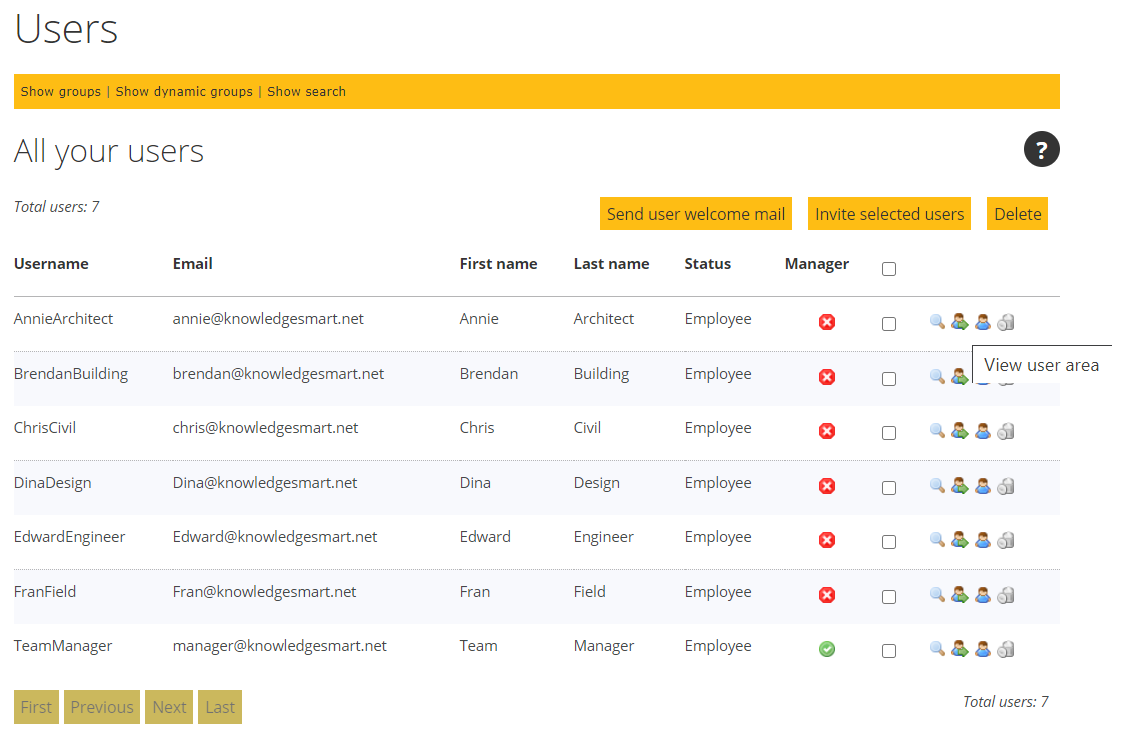Click Show search in the yellow bar
The height and width of the screenshot is (740, 1122).
pos(306,92)
